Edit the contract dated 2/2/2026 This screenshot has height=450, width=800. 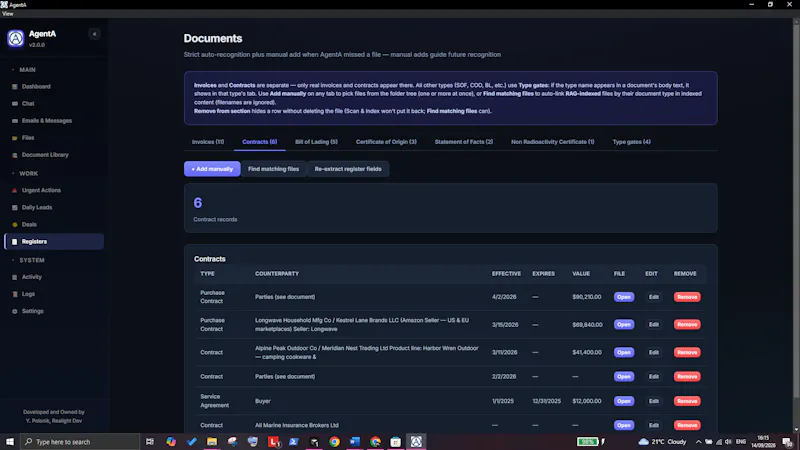[654, 377]
